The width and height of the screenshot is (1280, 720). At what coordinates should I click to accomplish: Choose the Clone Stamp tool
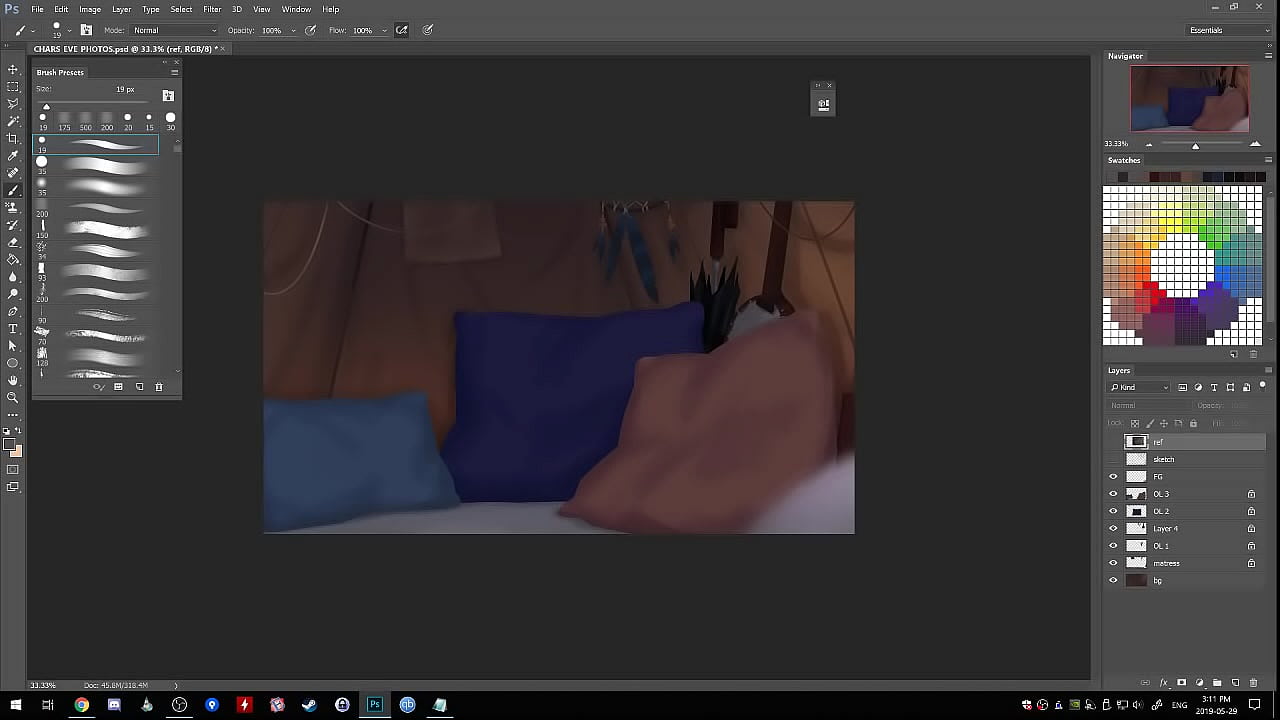pyautogui.click(x=13, y=208)
